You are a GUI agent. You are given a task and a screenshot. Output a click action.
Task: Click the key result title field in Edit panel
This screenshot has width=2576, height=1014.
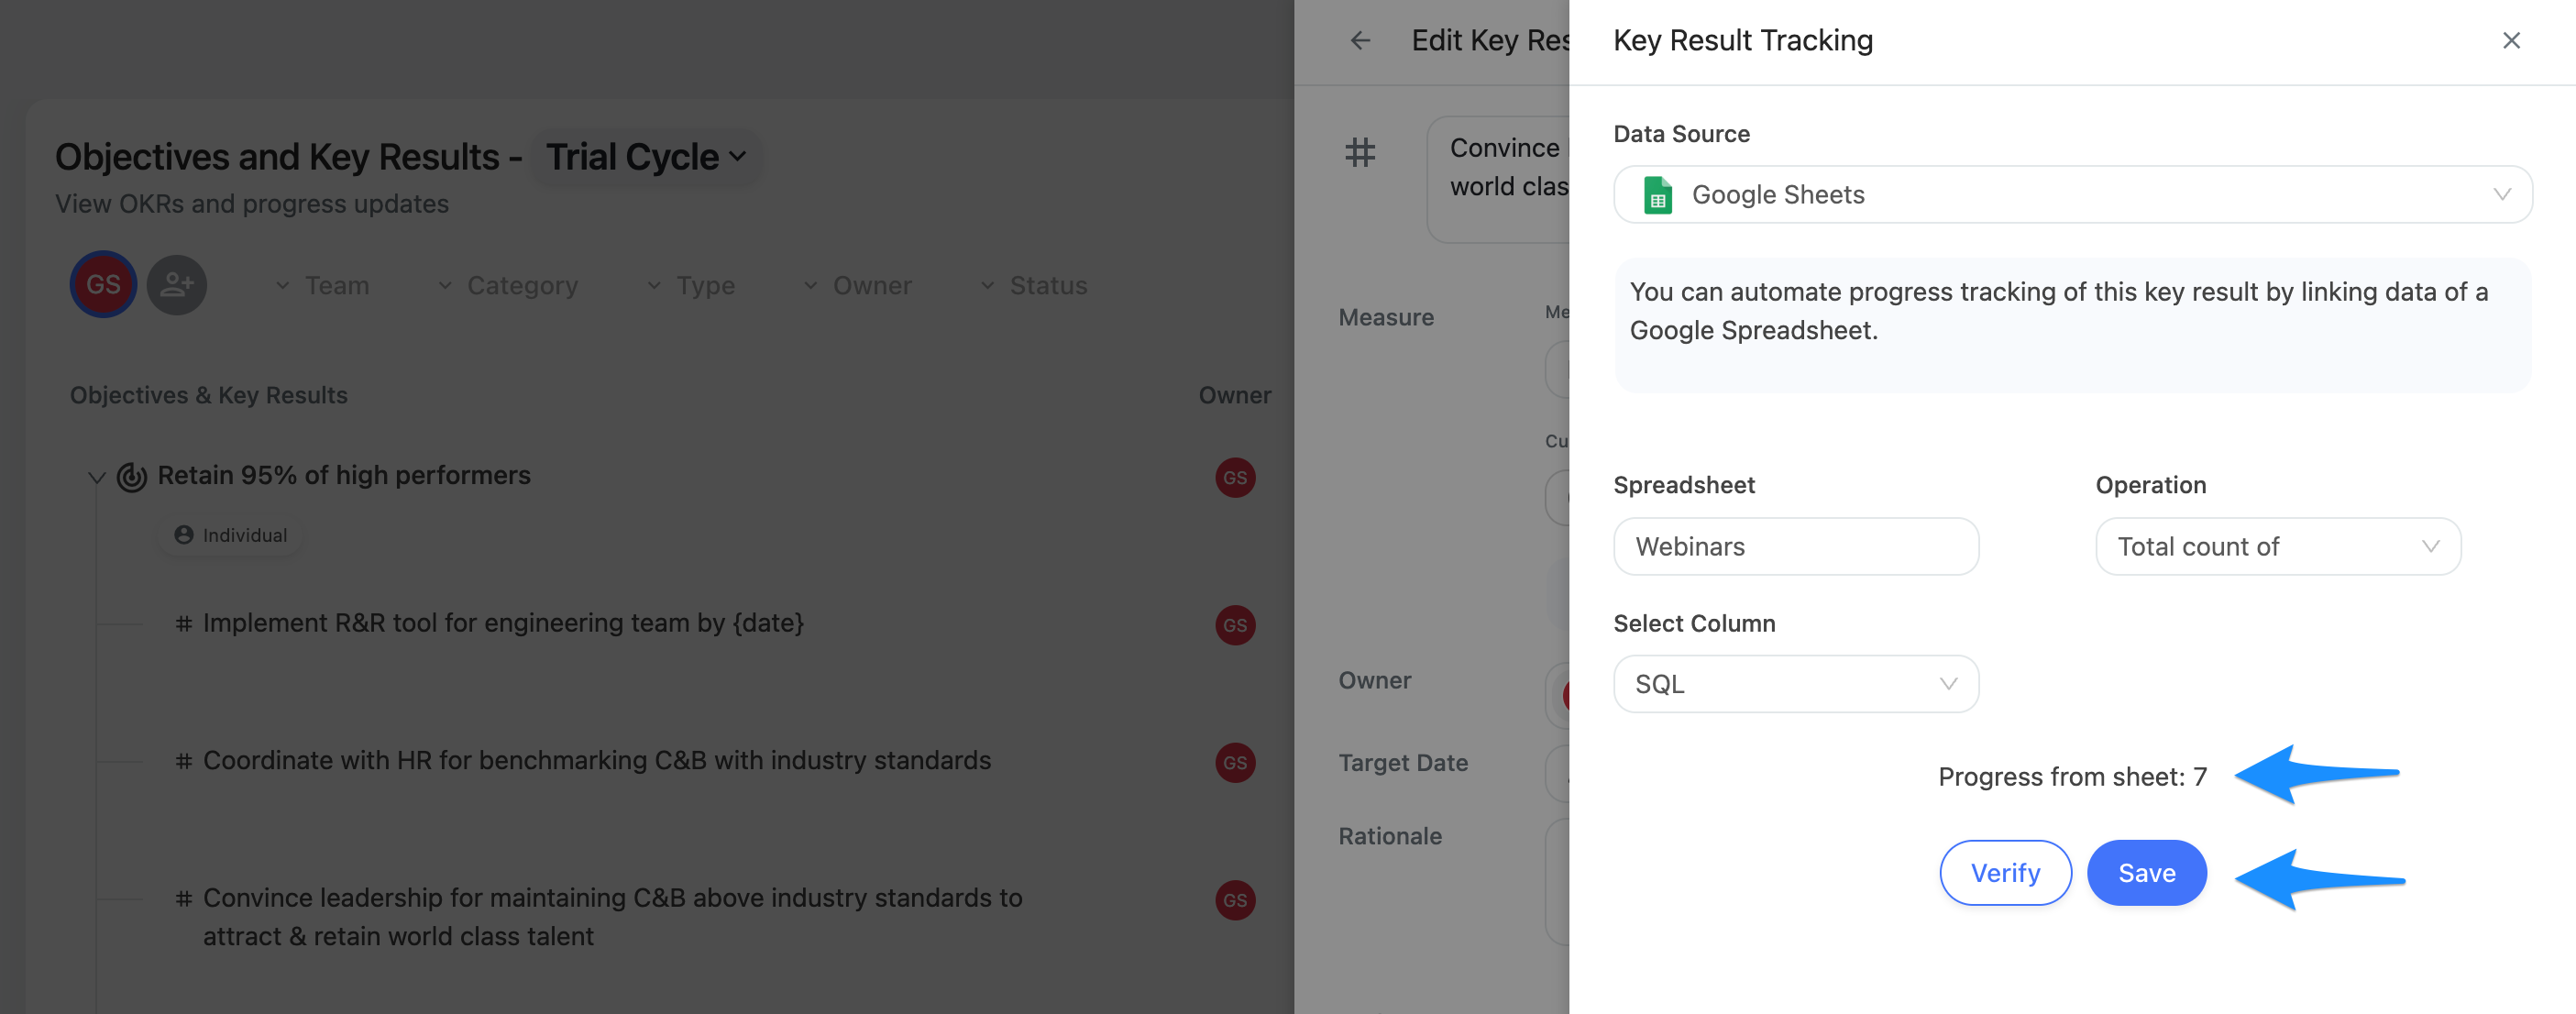click(1498, 180)
